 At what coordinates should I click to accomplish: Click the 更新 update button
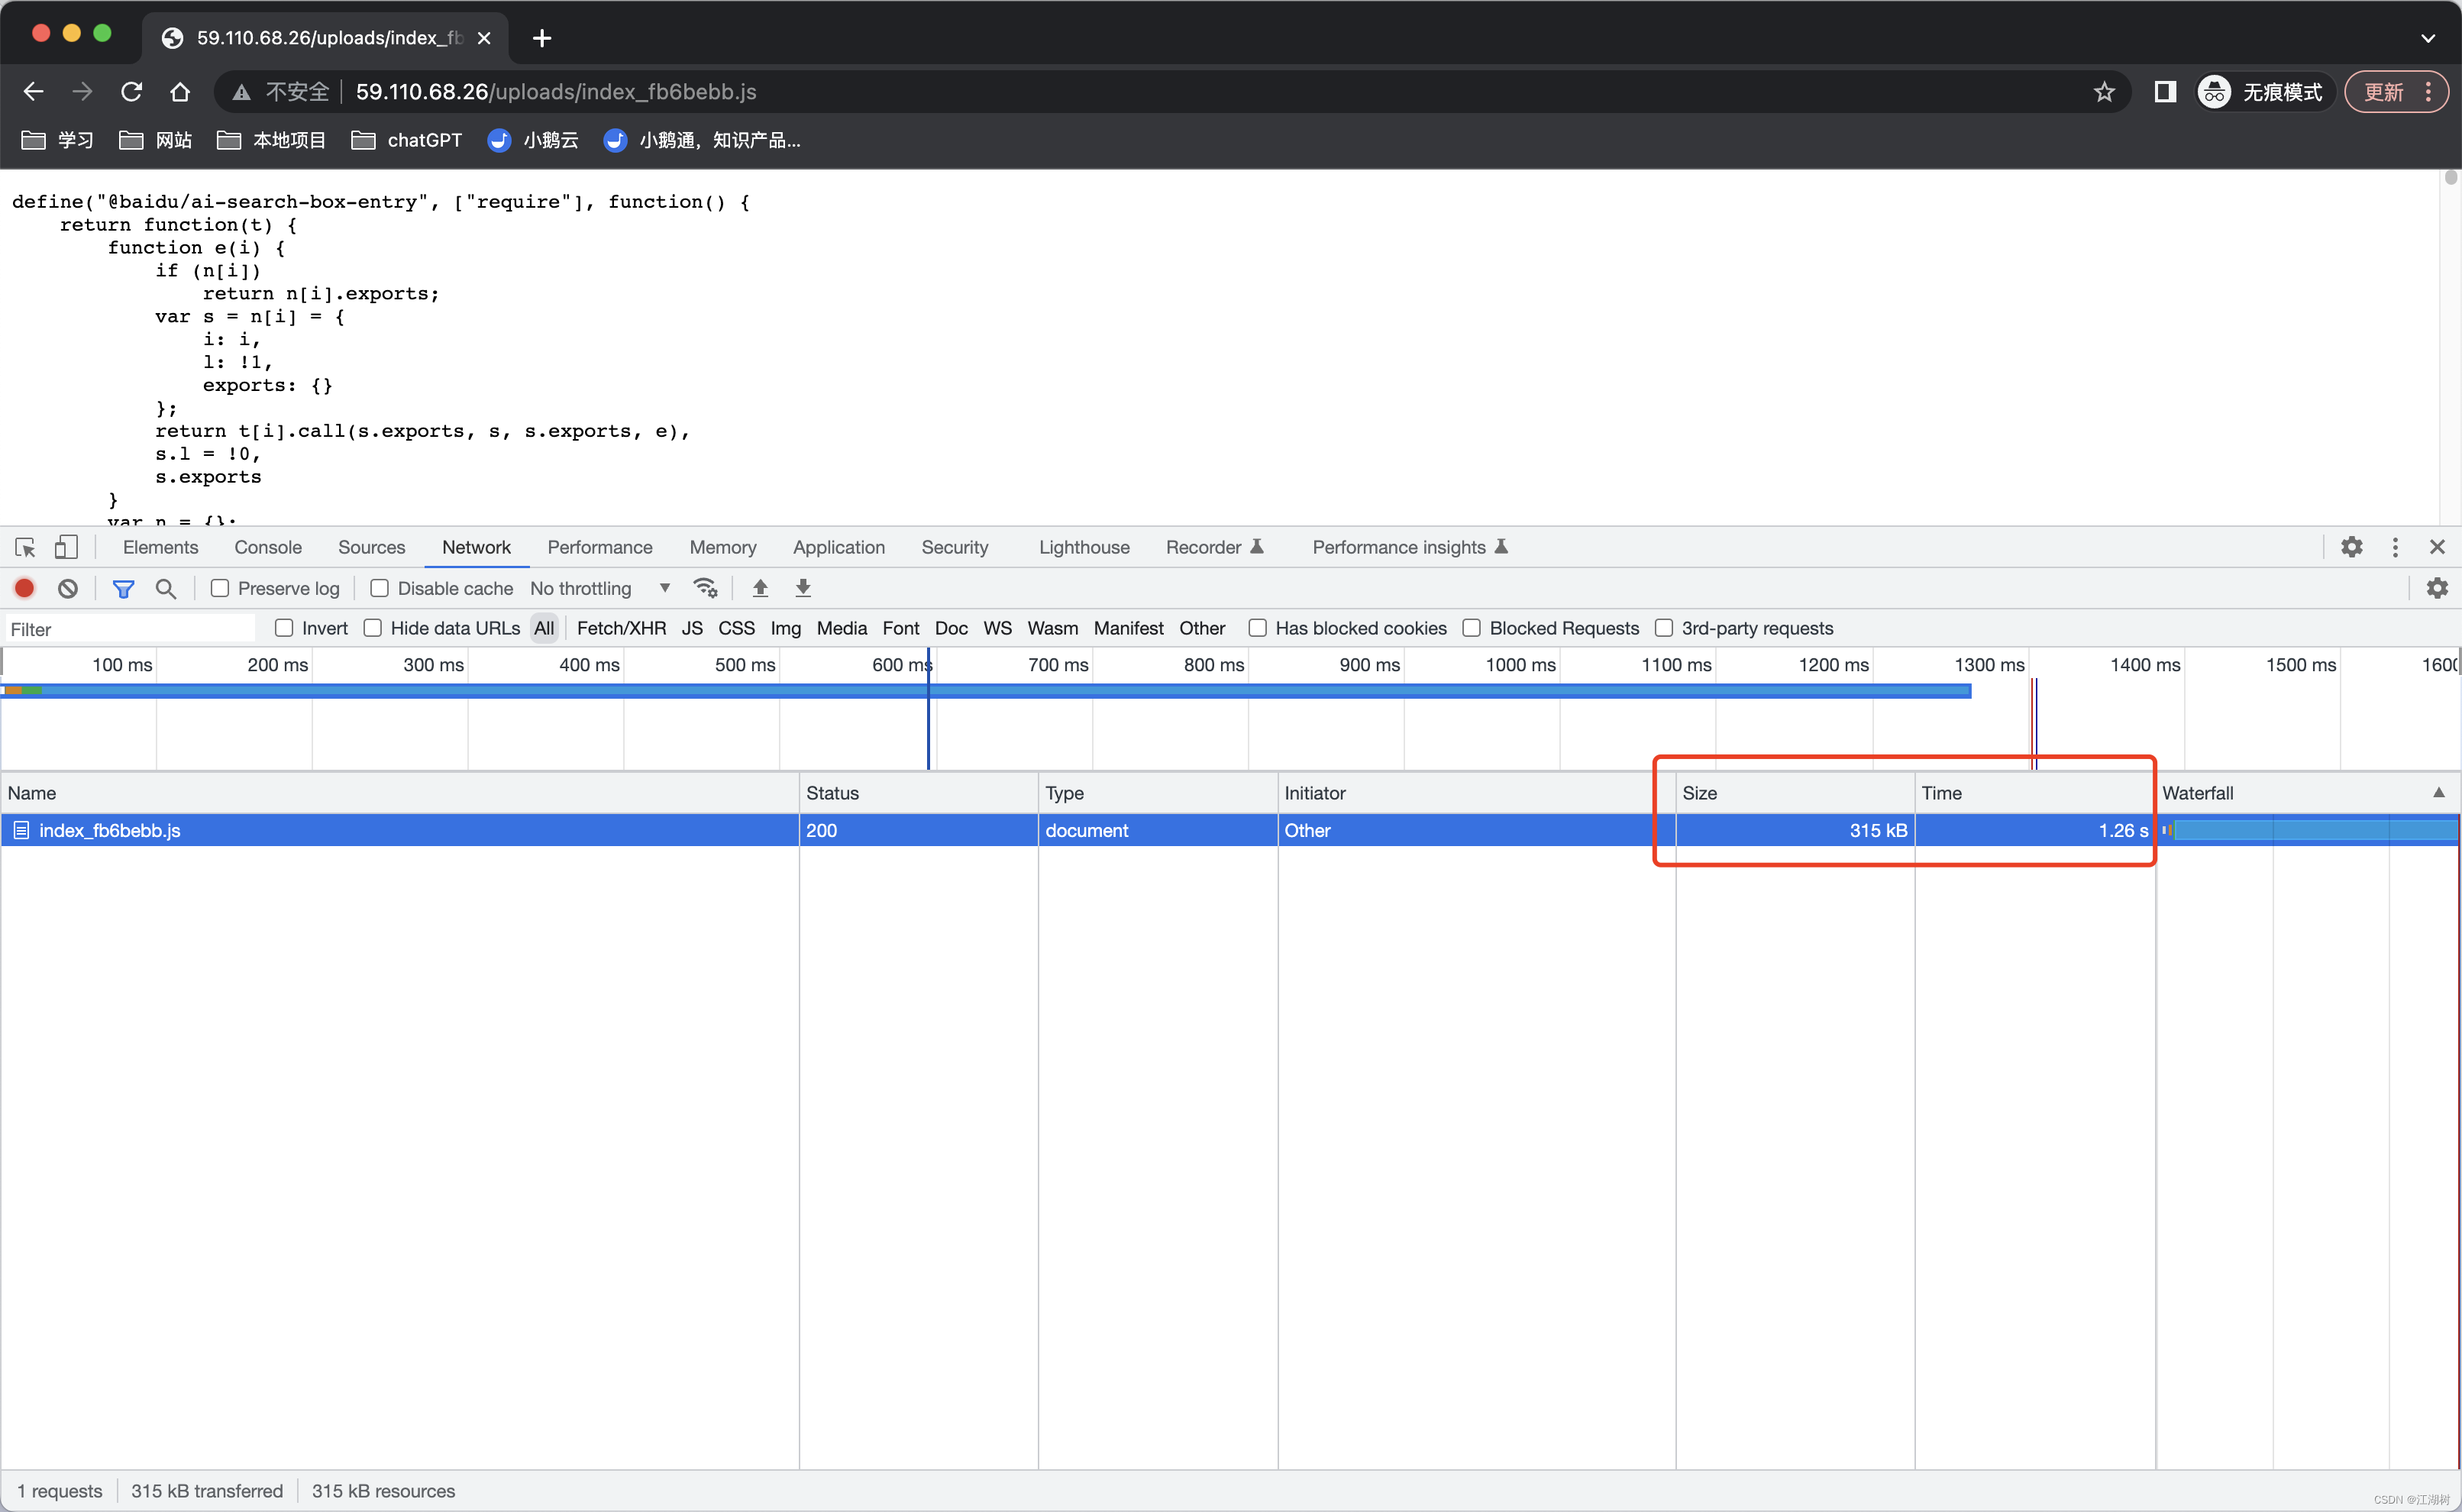click(x=2395, y=92)
